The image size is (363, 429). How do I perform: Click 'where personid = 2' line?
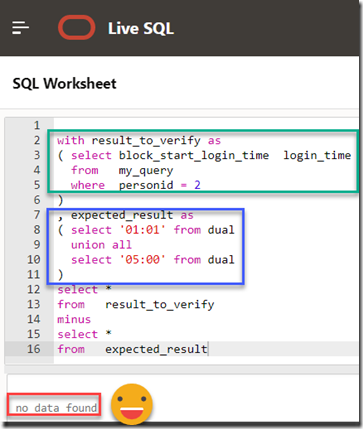pyautogui.click(x=136, y=185)
